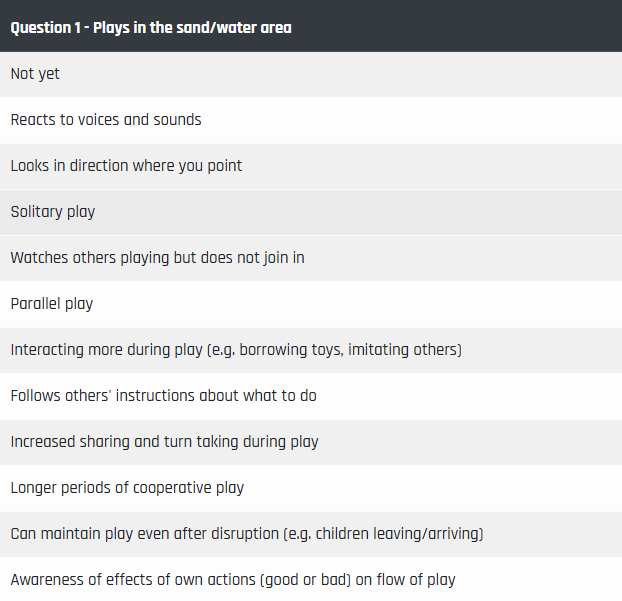Select "Looks in direction where you point"

311,166
